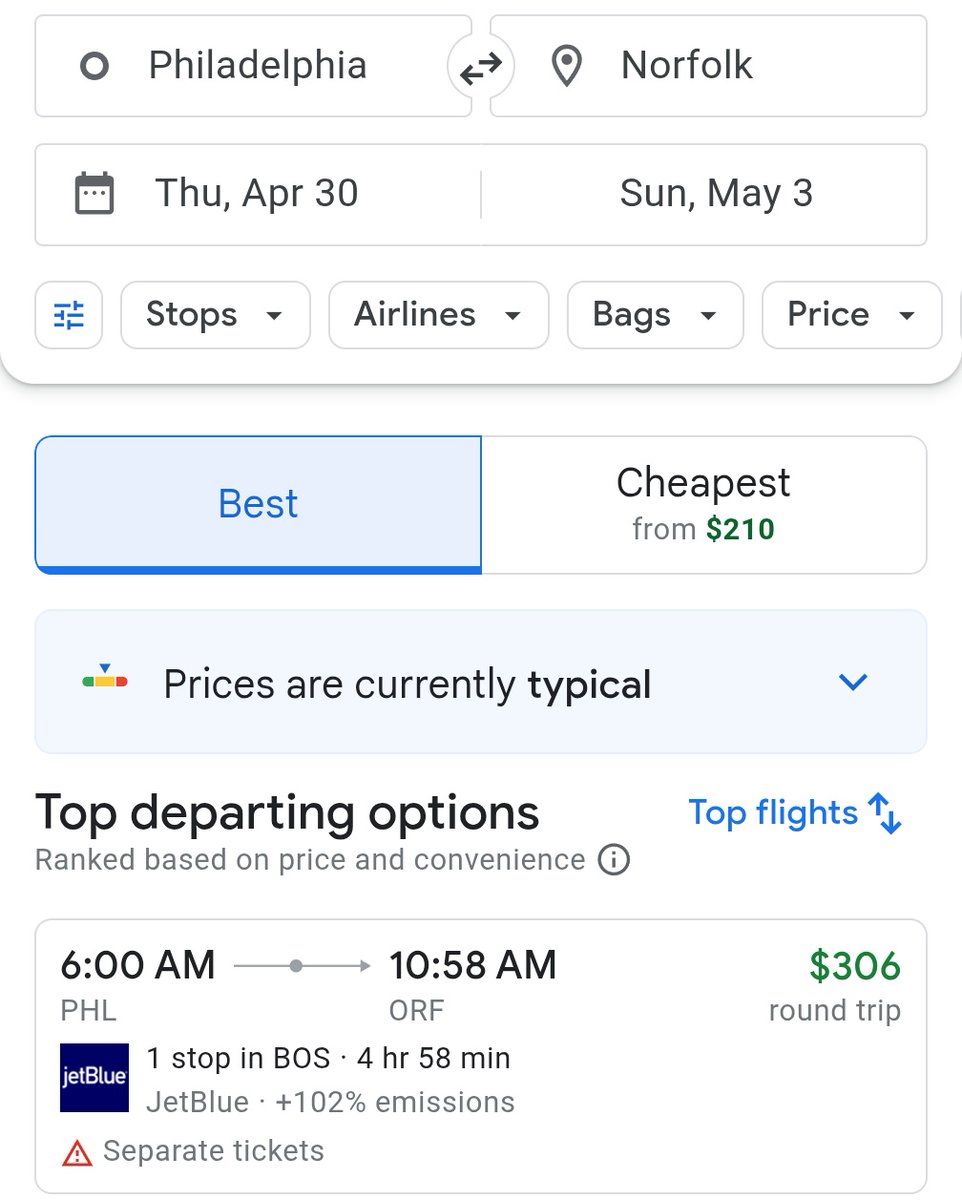The height and width of the screenshot is (1200, 962).
Task: Click the price insights colored gauge icon
Action: click(x=105, y=681)
